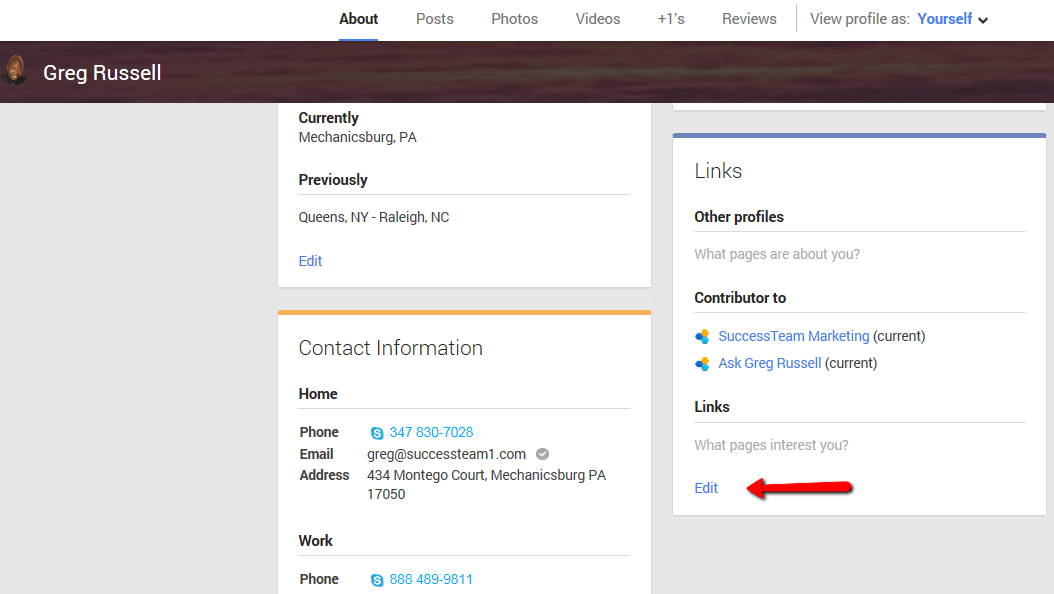
Task: Open the Yourself profile view selector
Action: 944,19
